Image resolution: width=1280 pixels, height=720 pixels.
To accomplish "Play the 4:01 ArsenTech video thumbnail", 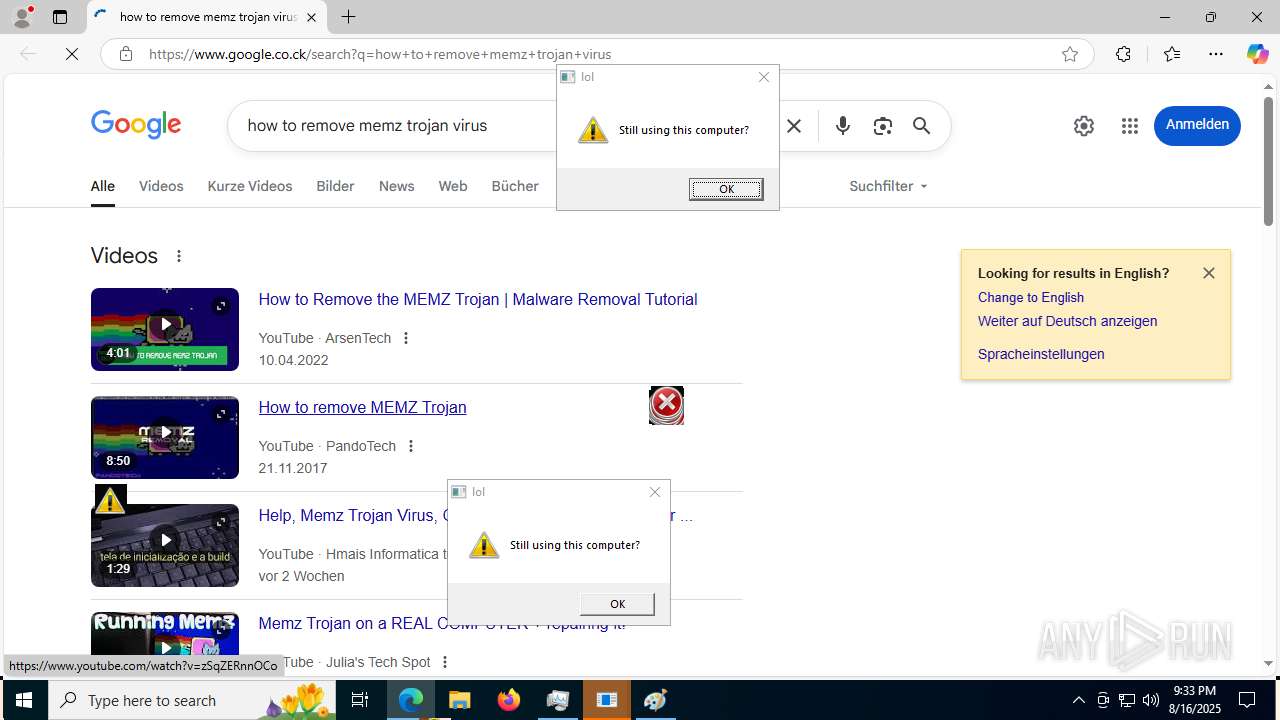I will point(165,329).
